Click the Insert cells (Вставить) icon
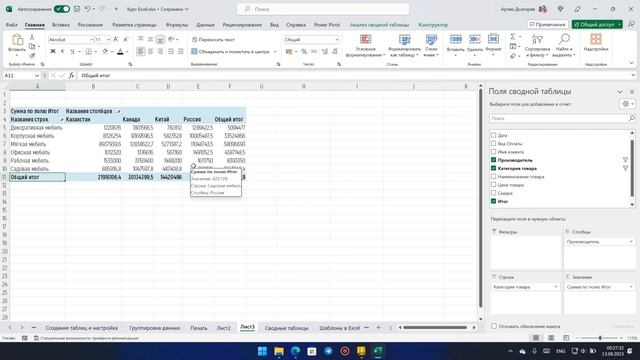 point(456,40)
